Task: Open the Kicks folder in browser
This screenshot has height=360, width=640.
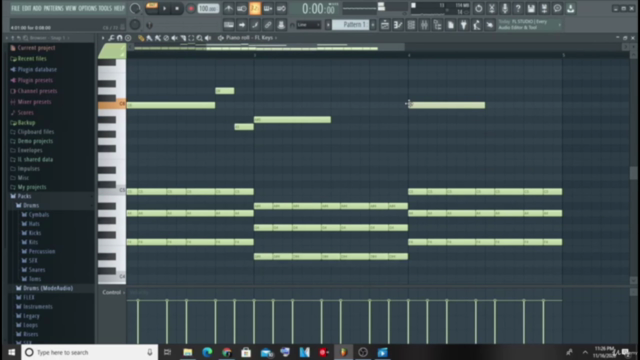Action: [x=35, y=233]
